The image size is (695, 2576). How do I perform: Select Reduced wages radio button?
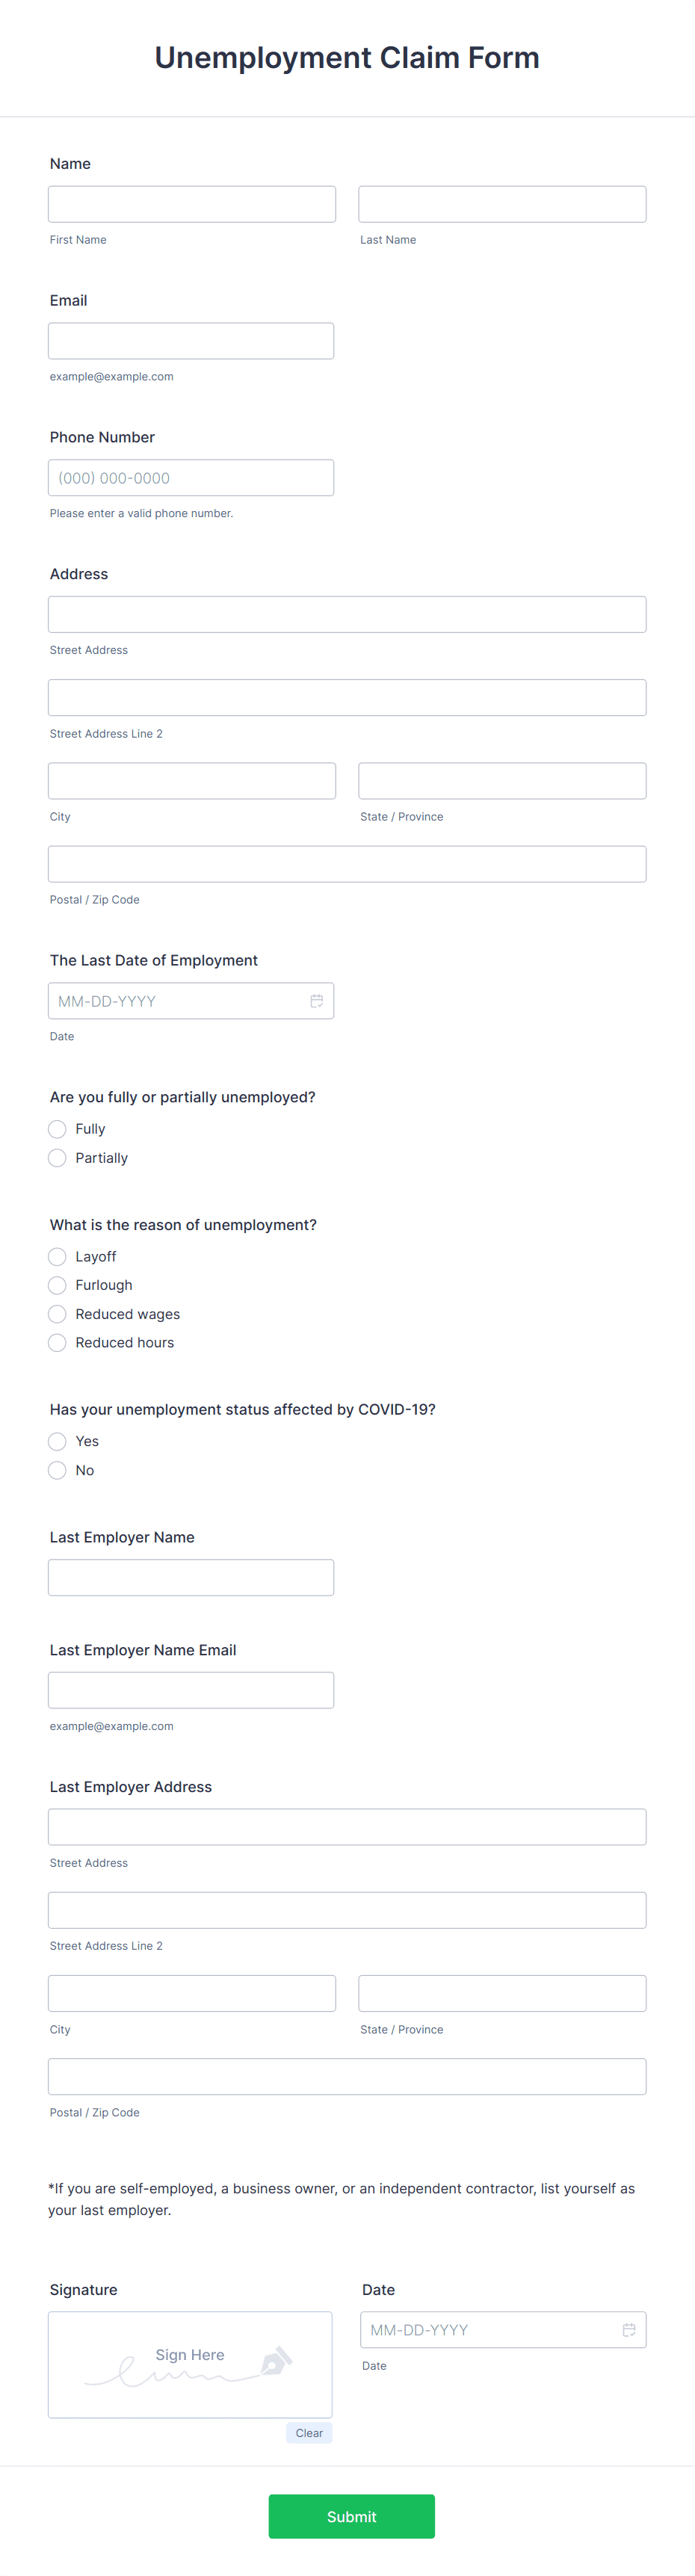click(57, 1314)
